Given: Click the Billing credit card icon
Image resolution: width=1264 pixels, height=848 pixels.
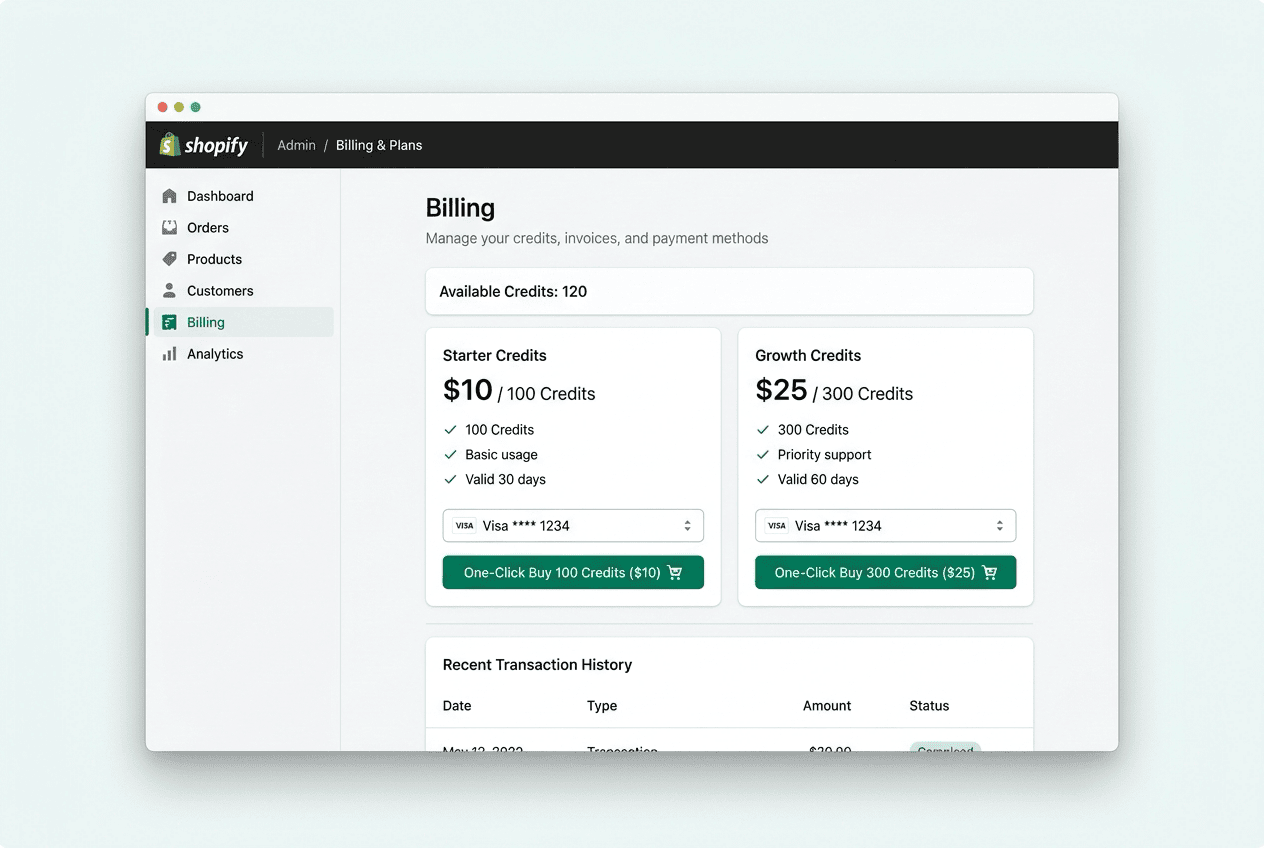Looking at the screenshot, I should [x=169, y=322].
